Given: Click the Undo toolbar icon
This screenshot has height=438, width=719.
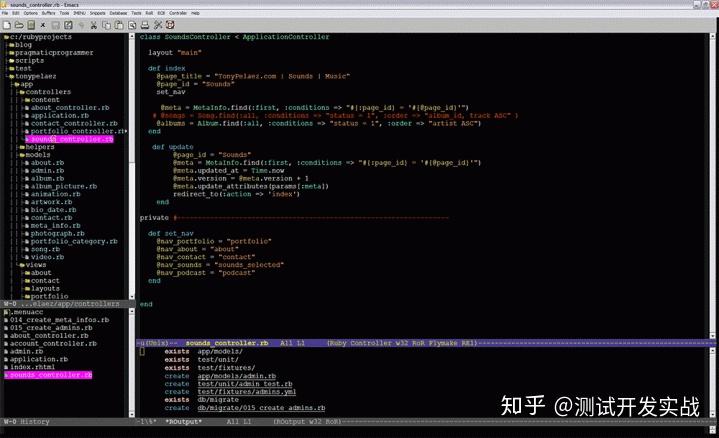Looking at the screenshot, I should click(81, 25).
